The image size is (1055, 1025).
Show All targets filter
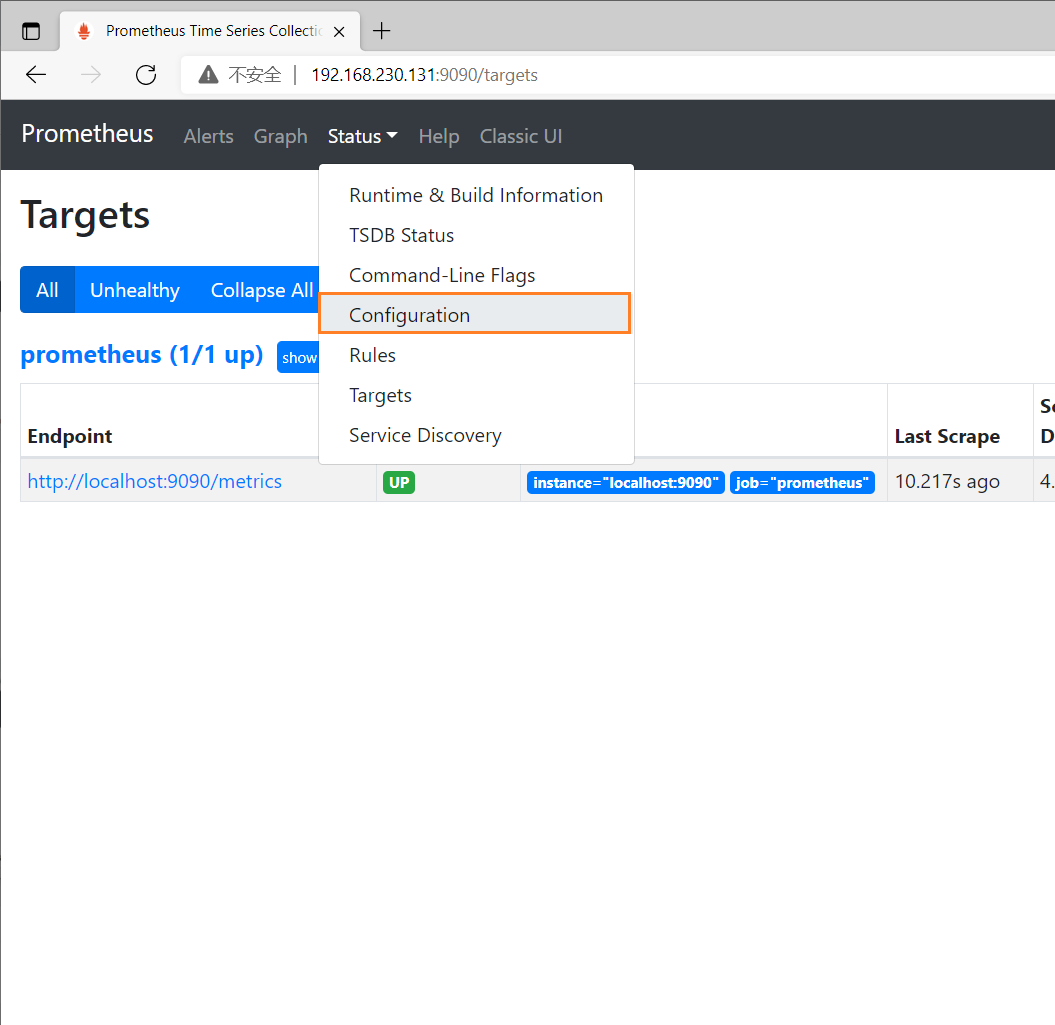click(47, 290)
